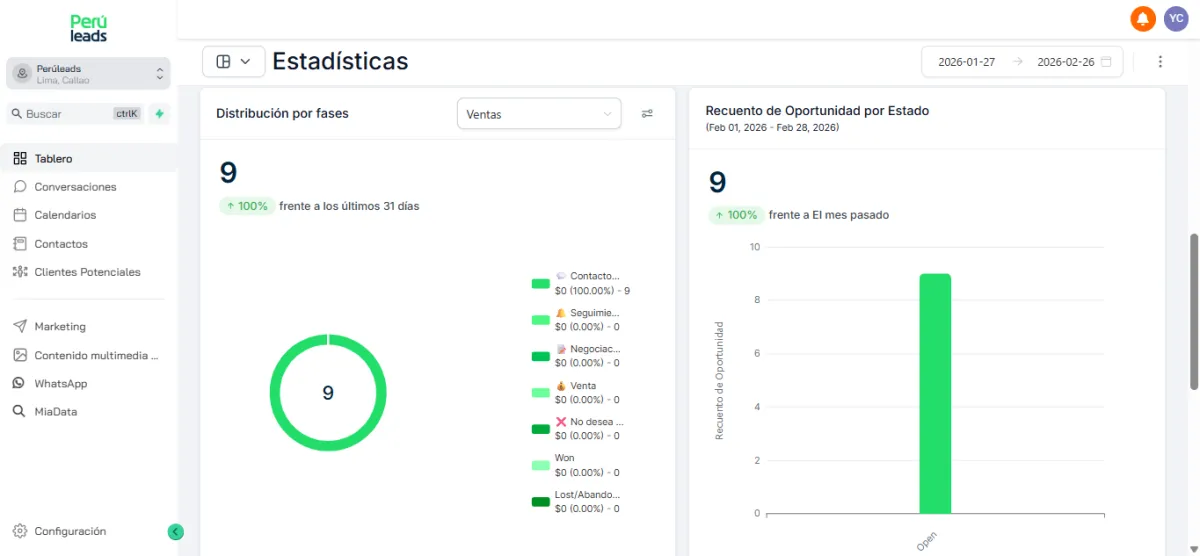Click the WhatsApp icon in sidebar
Screen dimensions: 1200x556
[x=20, y=383]
